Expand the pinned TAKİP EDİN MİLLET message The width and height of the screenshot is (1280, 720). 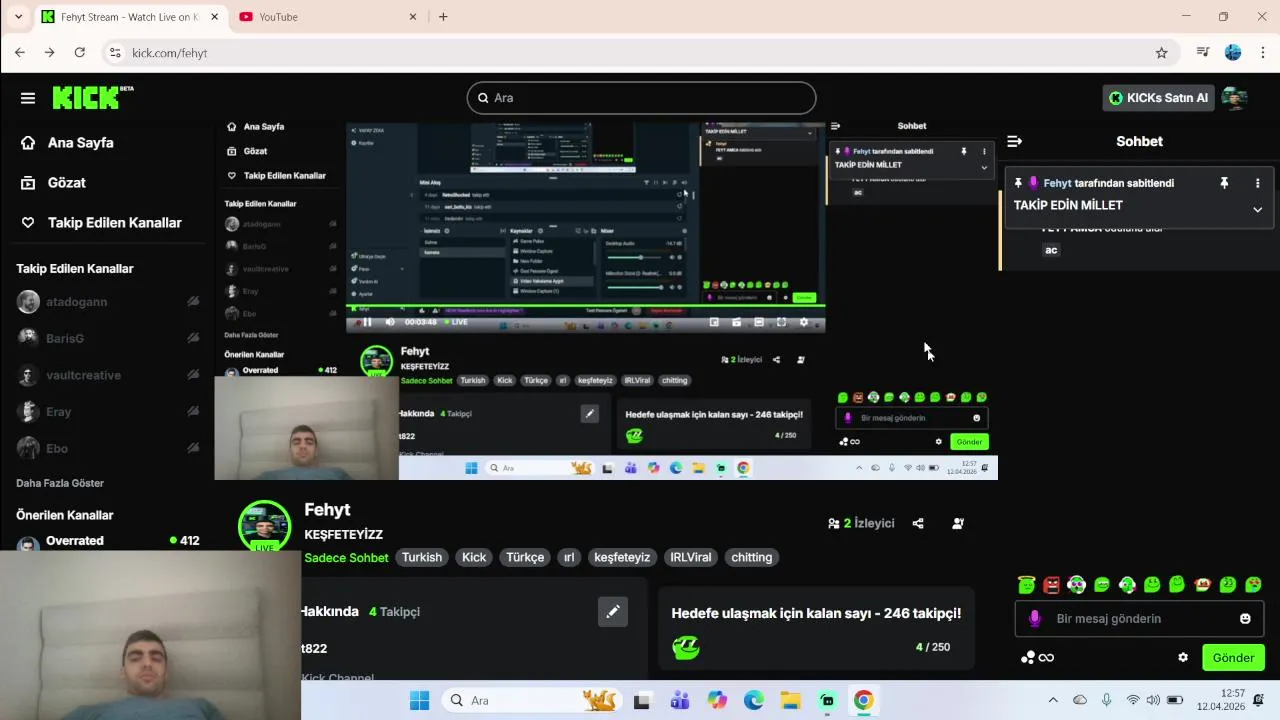point(1257,209)
